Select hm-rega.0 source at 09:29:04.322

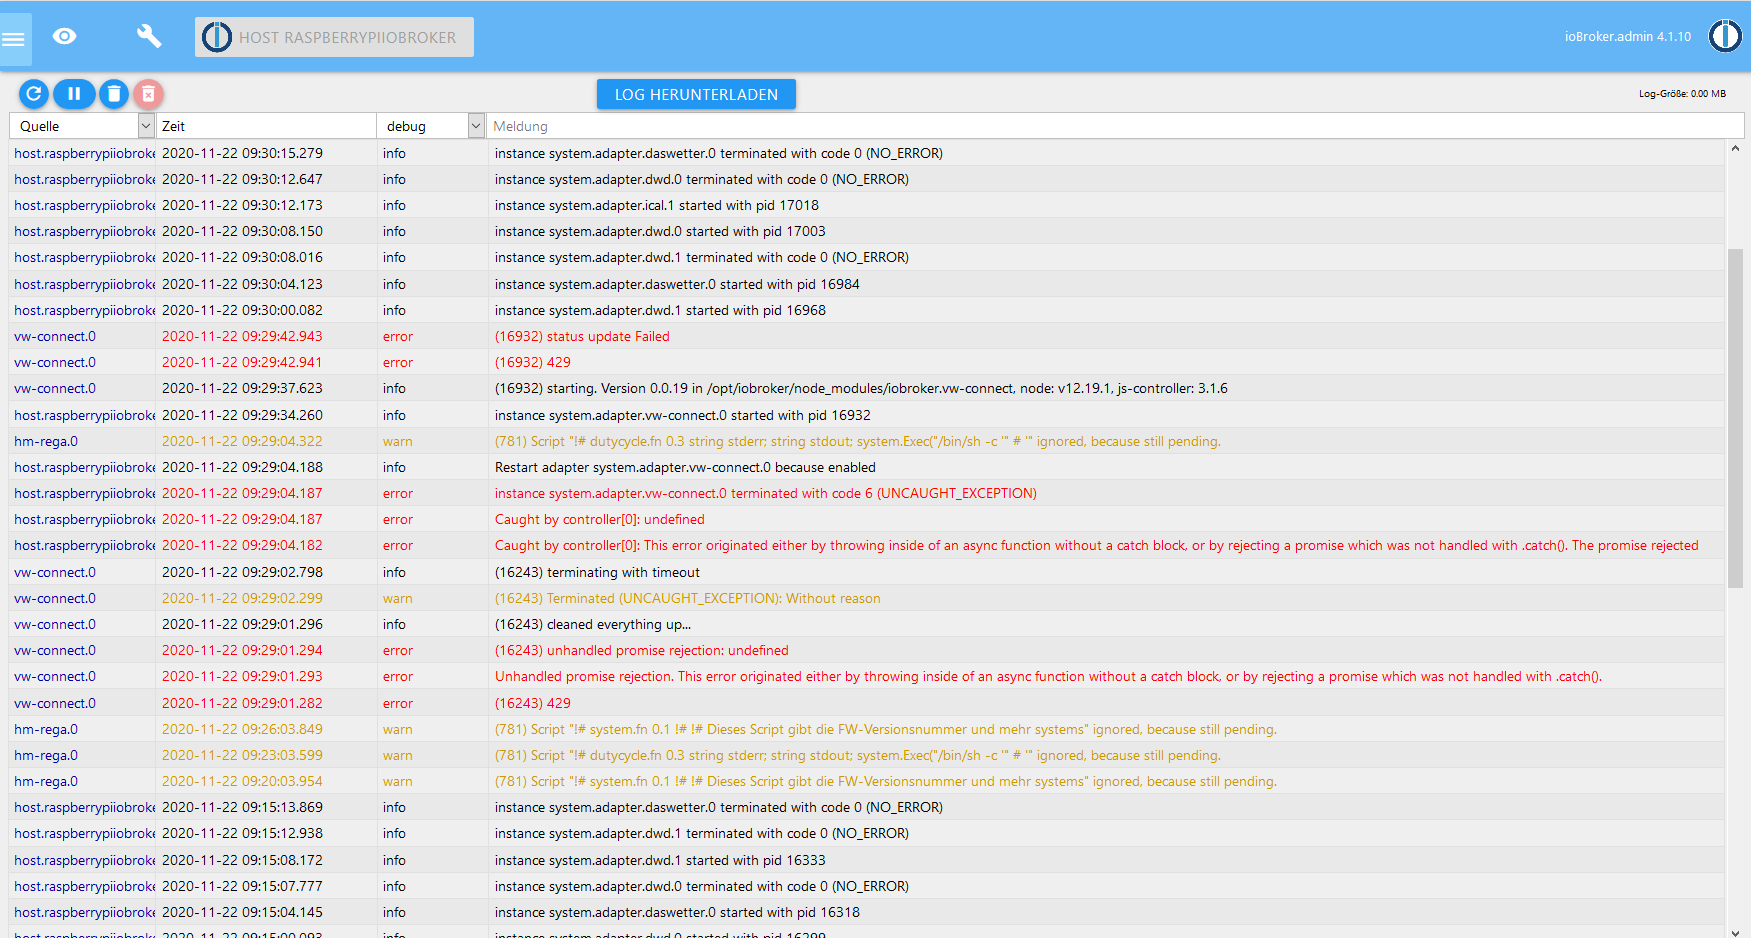[x=46, y=441]
